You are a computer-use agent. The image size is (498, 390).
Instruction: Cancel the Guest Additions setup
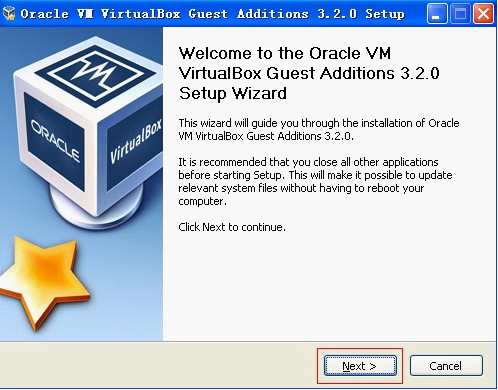pos(446,366)
